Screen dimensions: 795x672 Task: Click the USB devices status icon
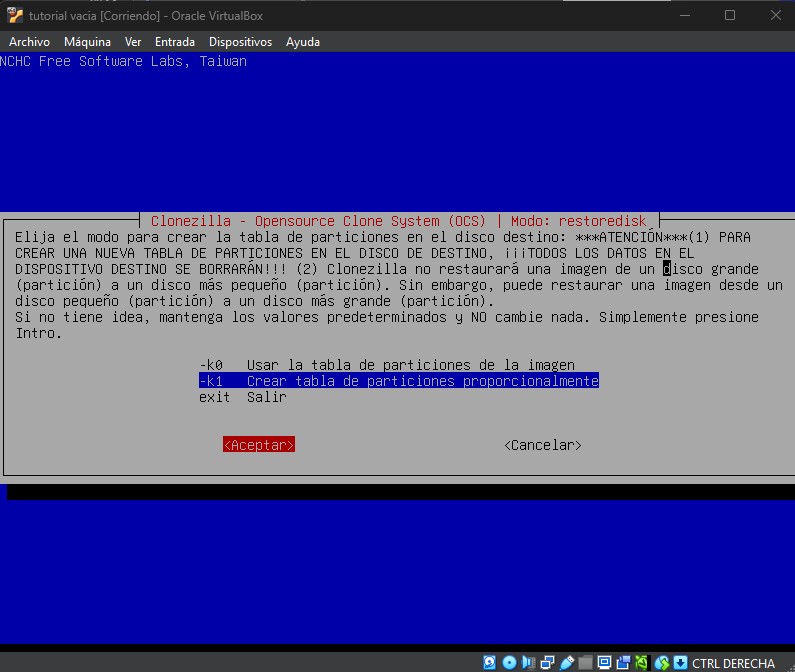[x=567, y=662]
